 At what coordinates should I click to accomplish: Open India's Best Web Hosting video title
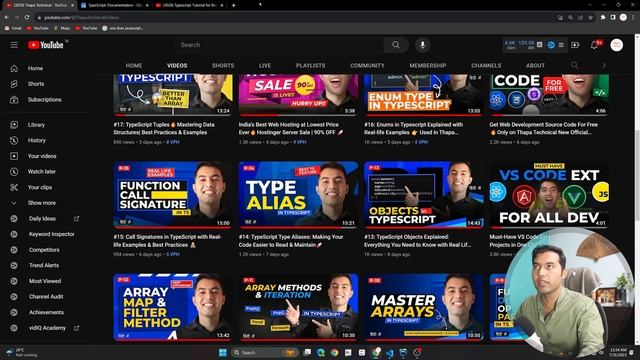tap(291, 129)
